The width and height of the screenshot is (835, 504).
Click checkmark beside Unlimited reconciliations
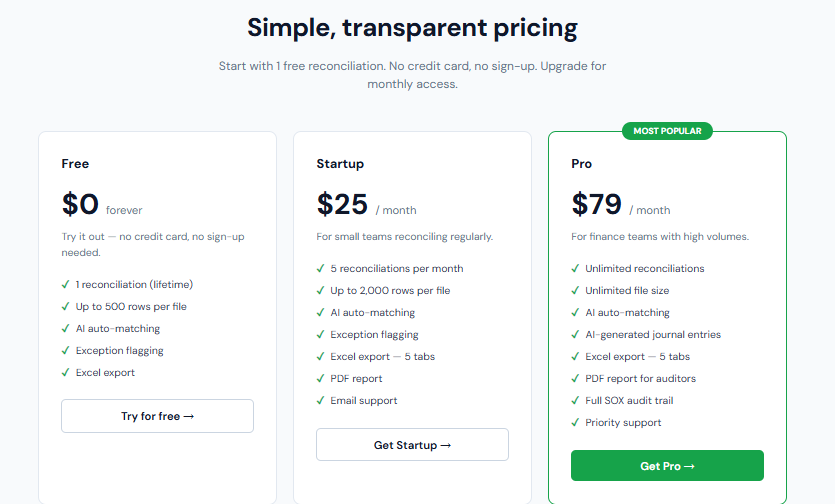click(x=575, y=269)
